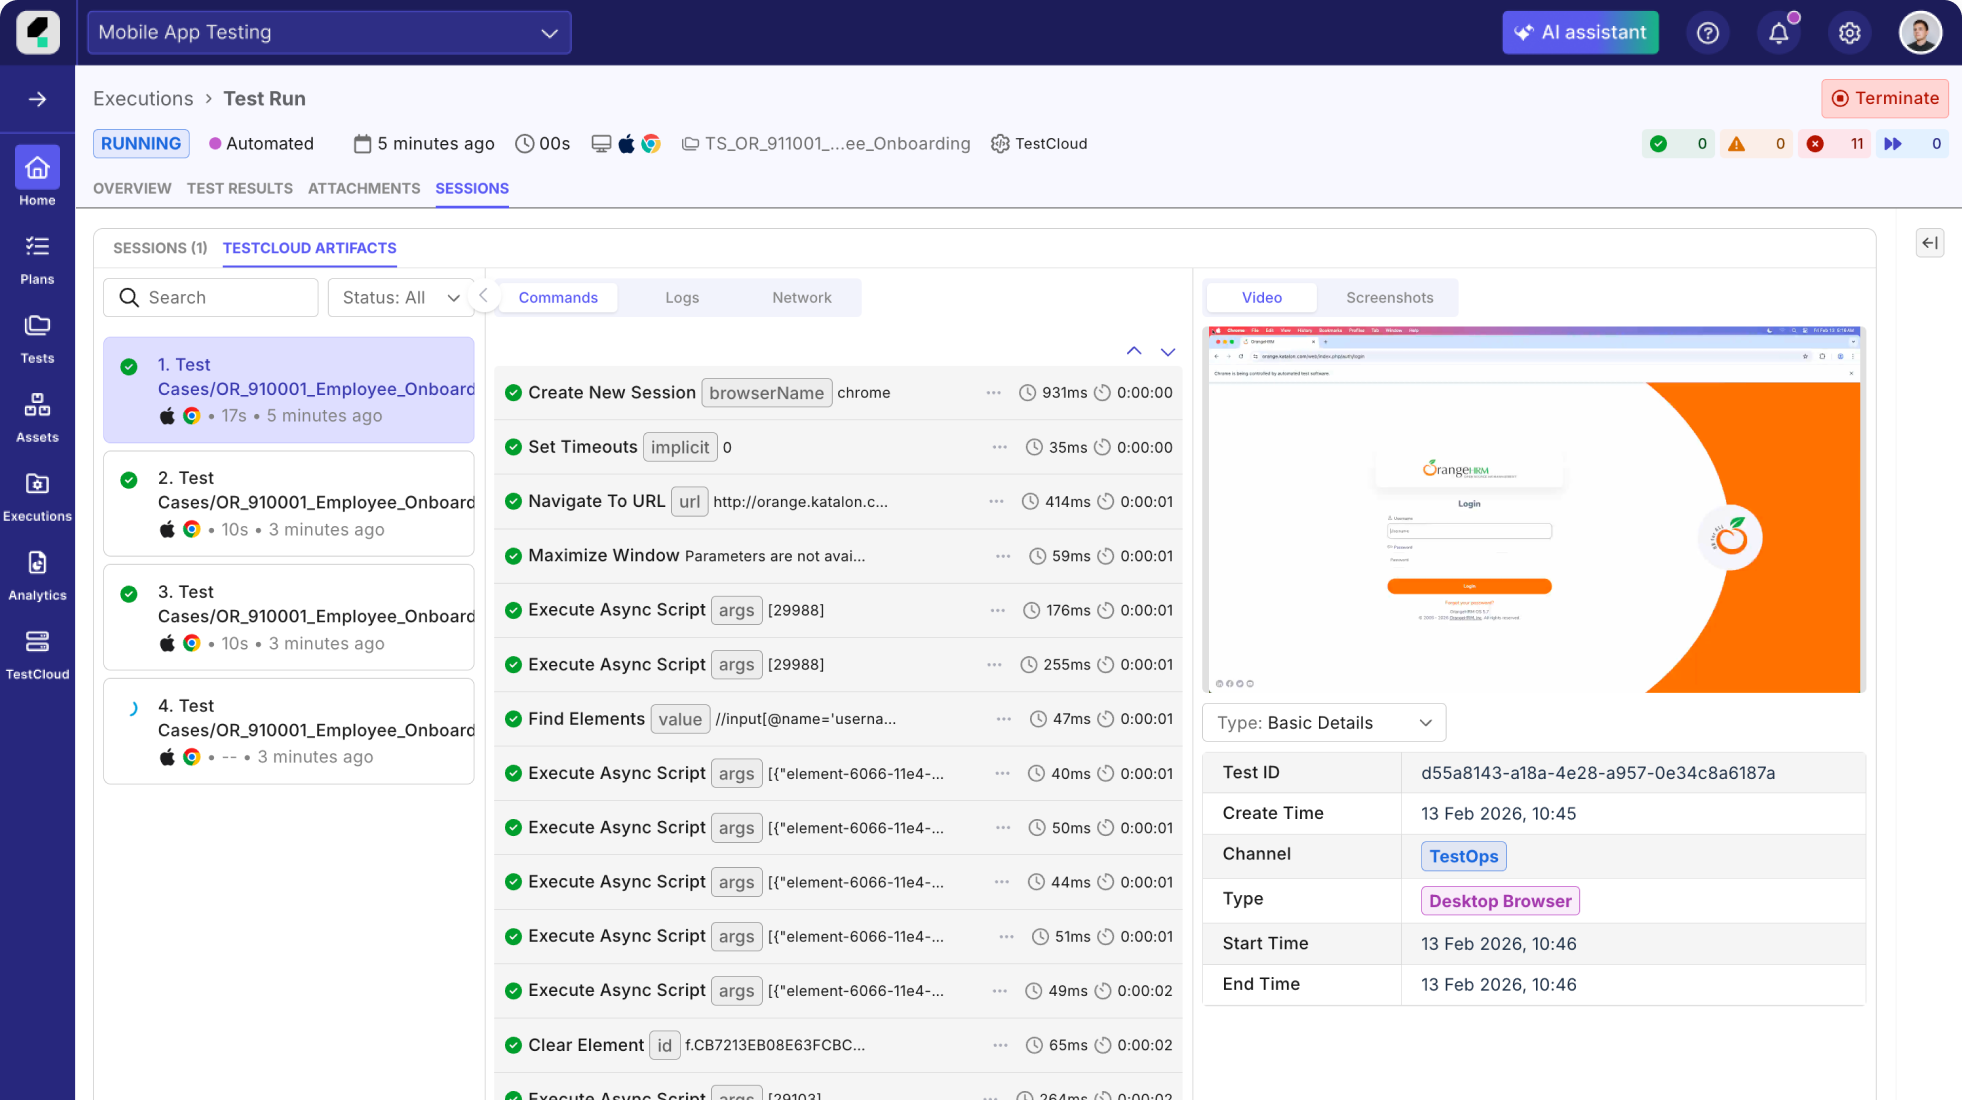The image size is (1962, 1100).
Task: Open the Mobile App Testing project dropdown
Action: (329, 32)
